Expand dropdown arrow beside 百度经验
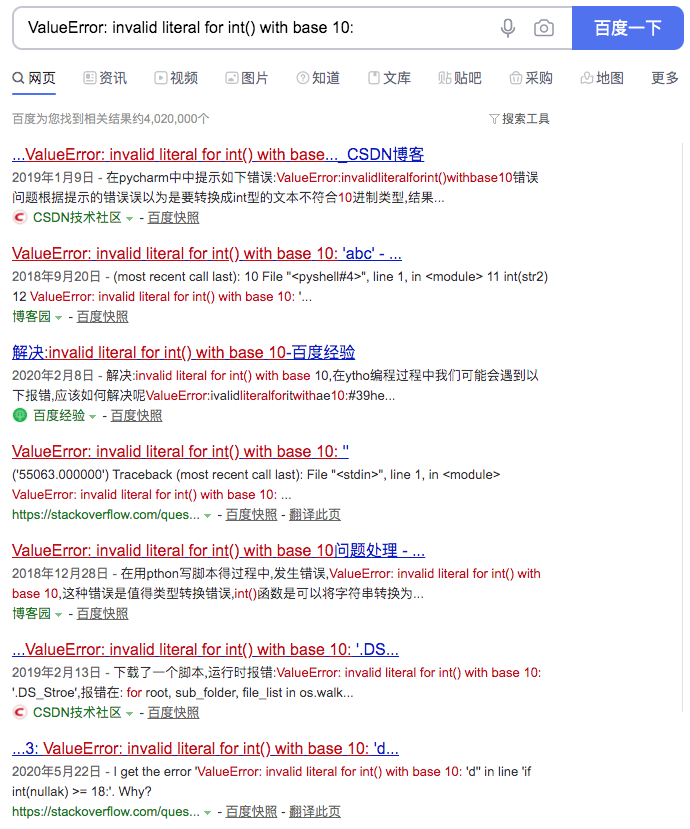Viewport: 690px width, 829px height. (x=93, y=417)
